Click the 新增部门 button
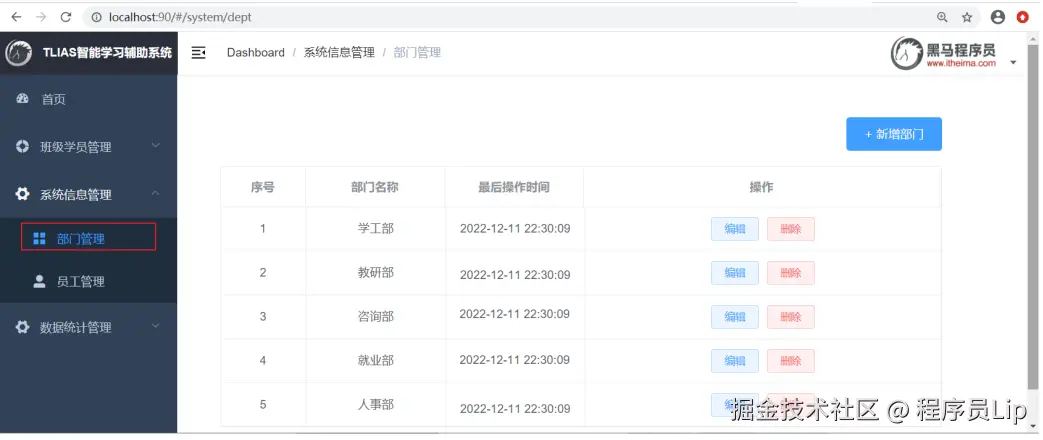The height and width of the screenshot is (440, 1043). tap(893, 134)
